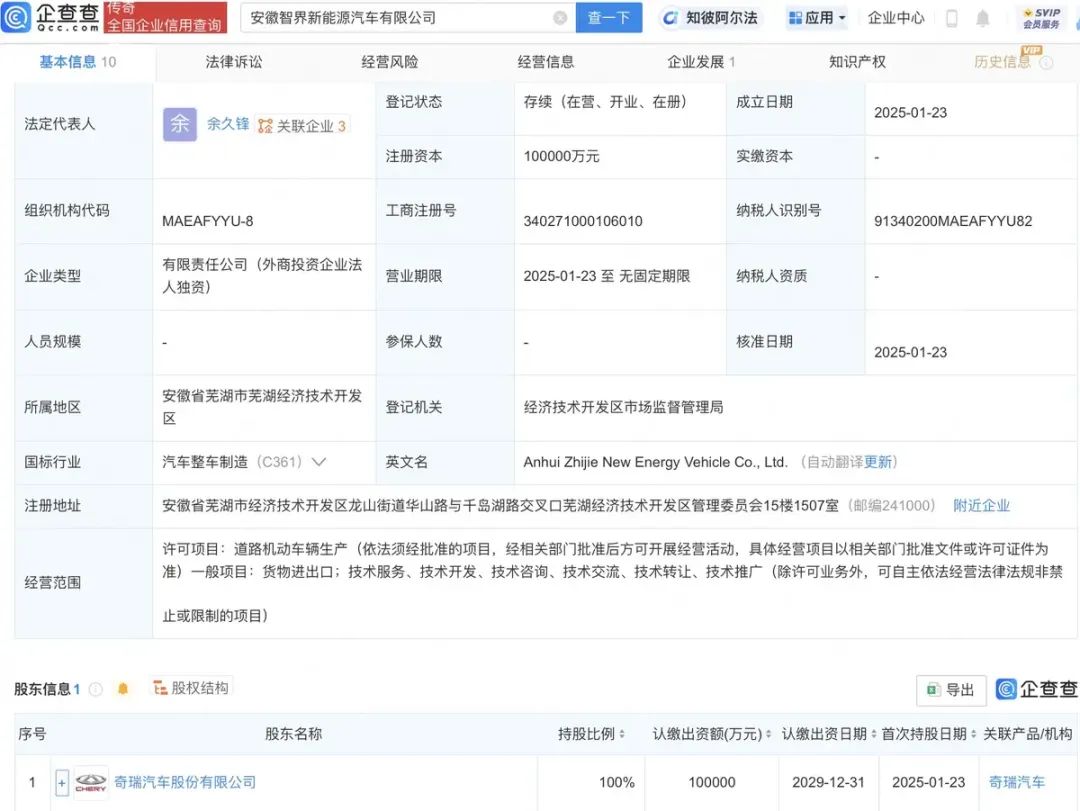Click 更新 link beside English name
1080x811 pixels.
coord(878,462)
